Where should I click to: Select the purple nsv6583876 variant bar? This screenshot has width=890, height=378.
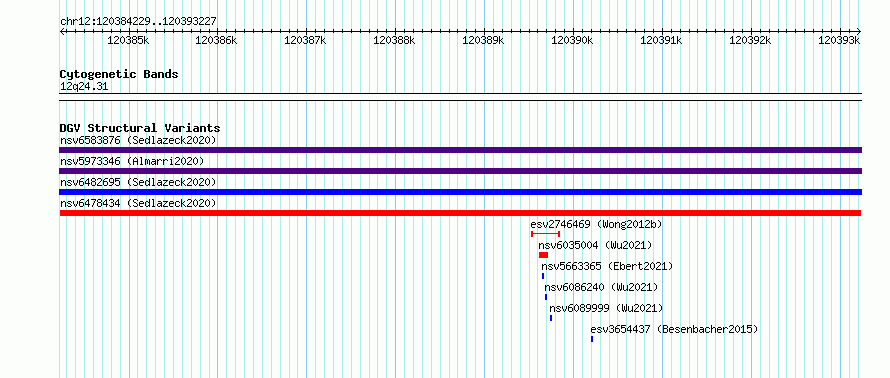pyautogui.click(x=460, y=150)
